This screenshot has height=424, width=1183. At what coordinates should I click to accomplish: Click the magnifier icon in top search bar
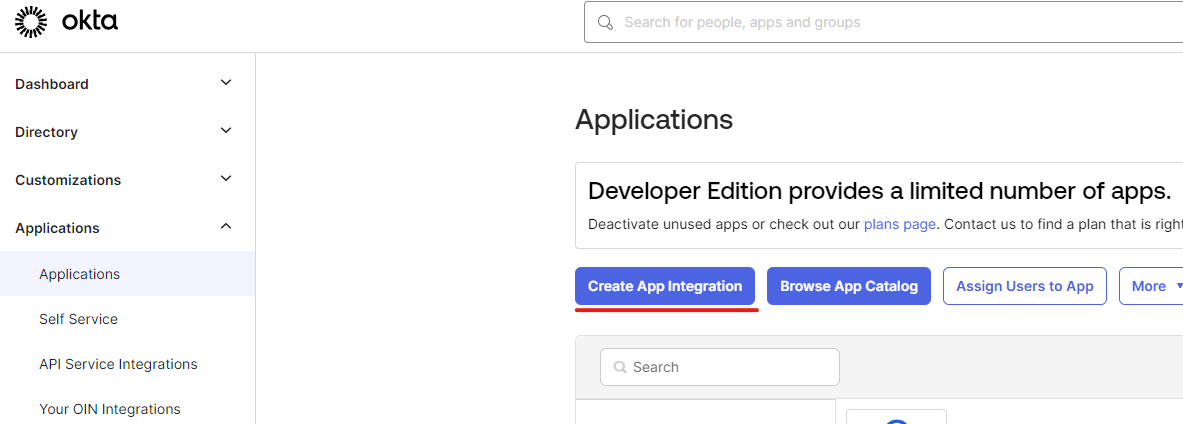tap(604, 22)
